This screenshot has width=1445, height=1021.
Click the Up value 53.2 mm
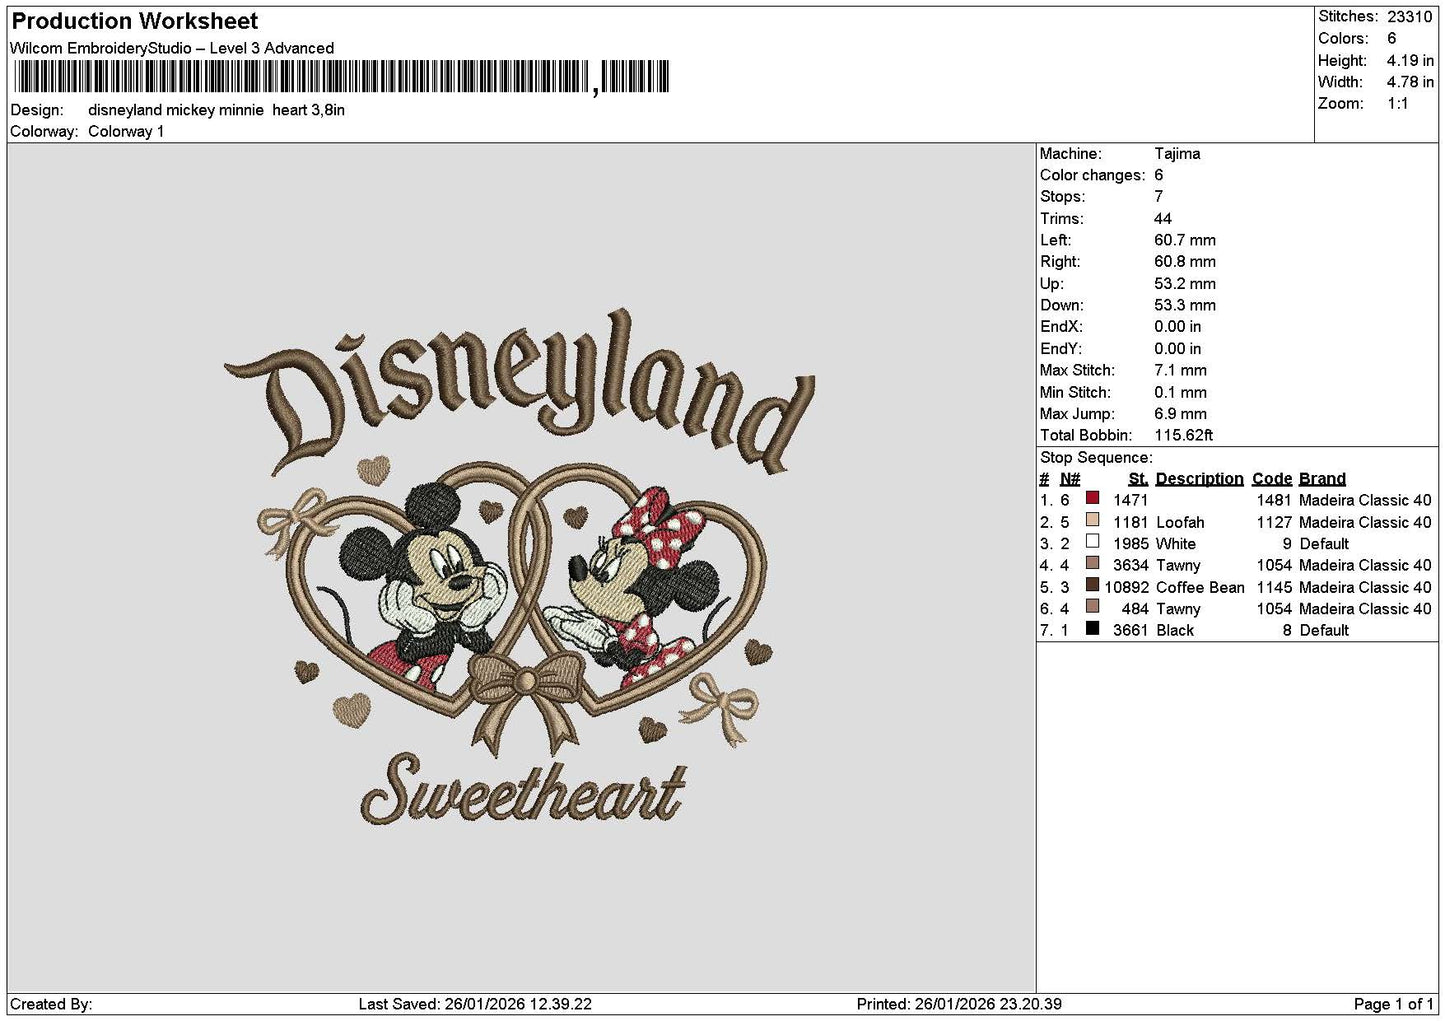(1185, 283)
